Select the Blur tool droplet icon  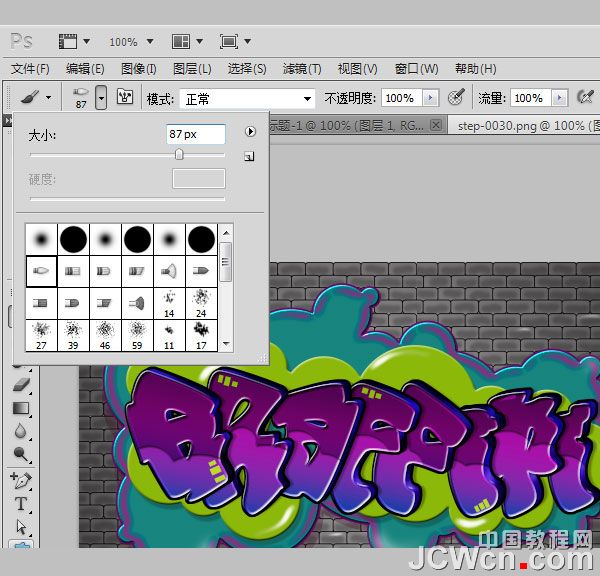click(22, 431)
